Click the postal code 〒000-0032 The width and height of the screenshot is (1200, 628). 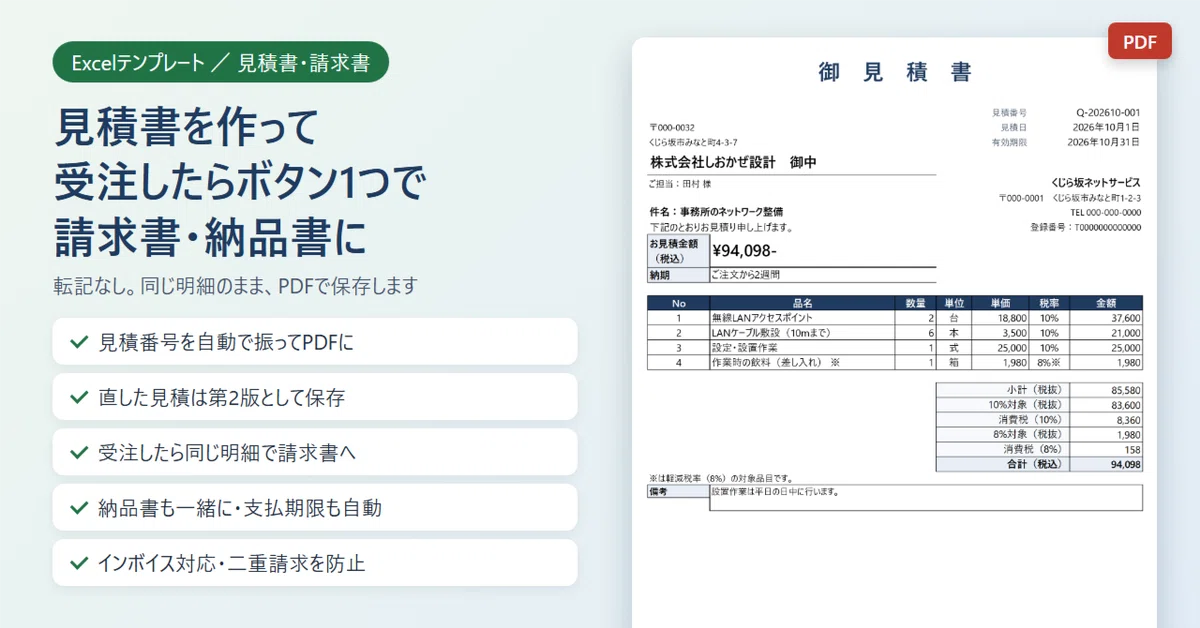[x=672, y=128]
